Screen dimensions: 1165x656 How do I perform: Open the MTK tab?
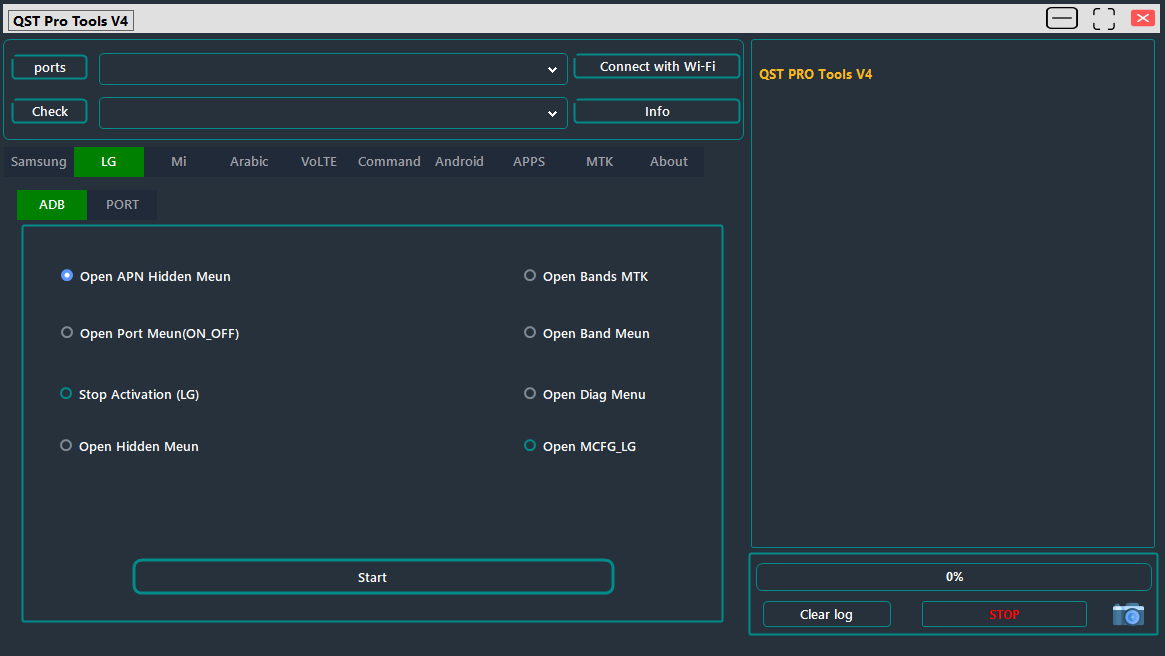click(x=599, y=161)
